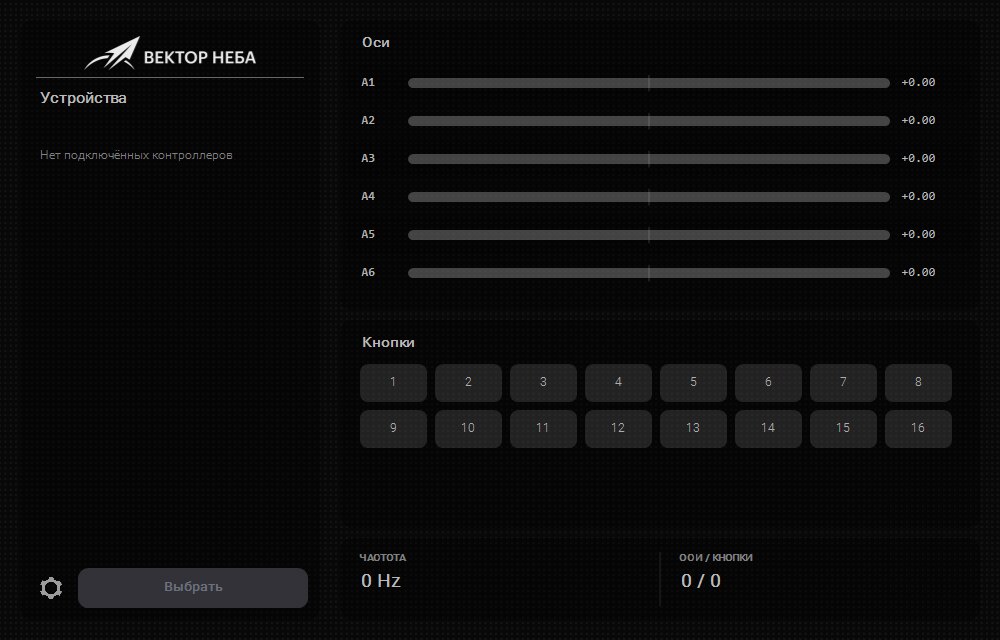Select button indicator 2

468,382
